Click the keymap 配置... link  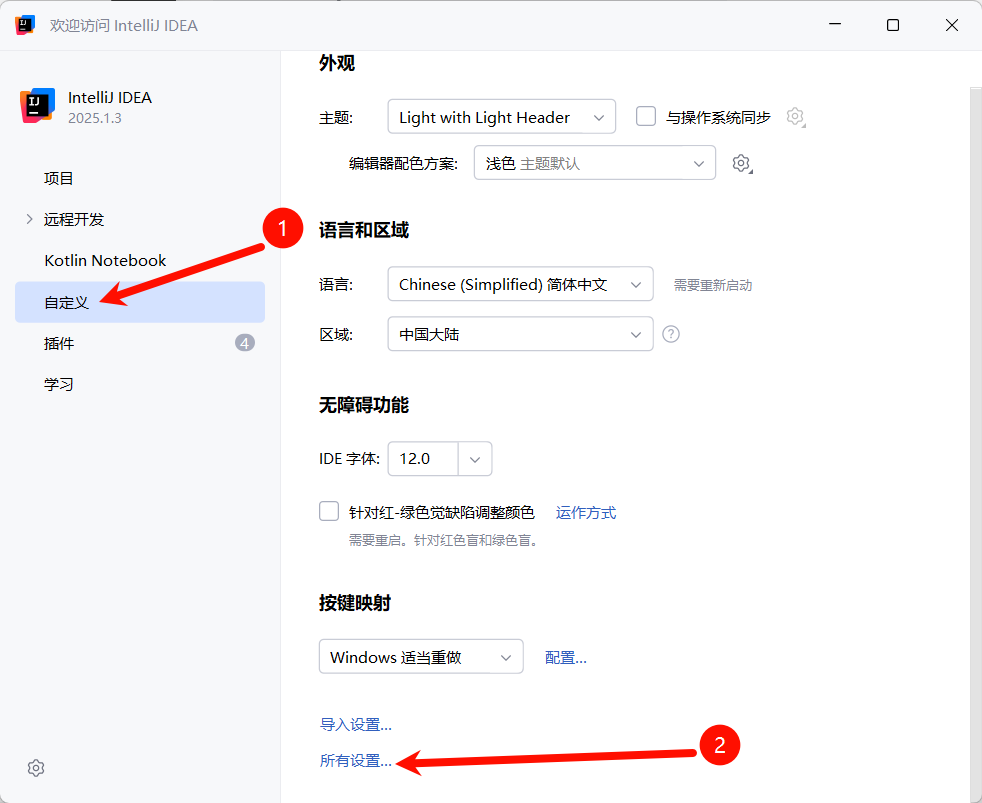click(x=566, y=657)
